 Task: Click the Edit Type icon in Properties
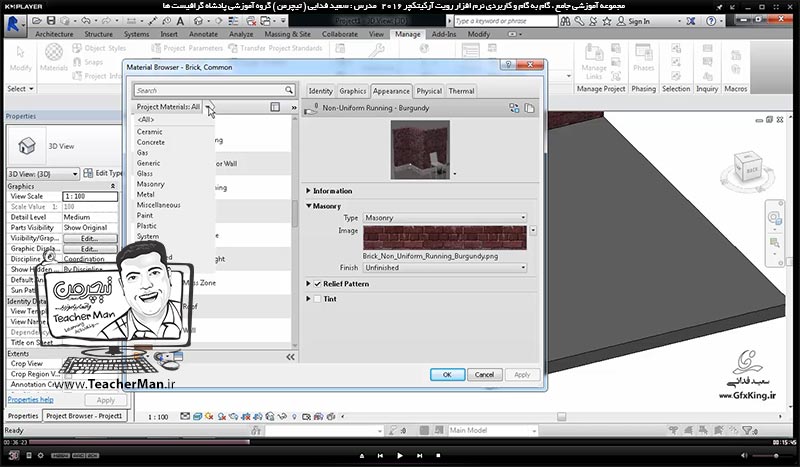(88, 173)
